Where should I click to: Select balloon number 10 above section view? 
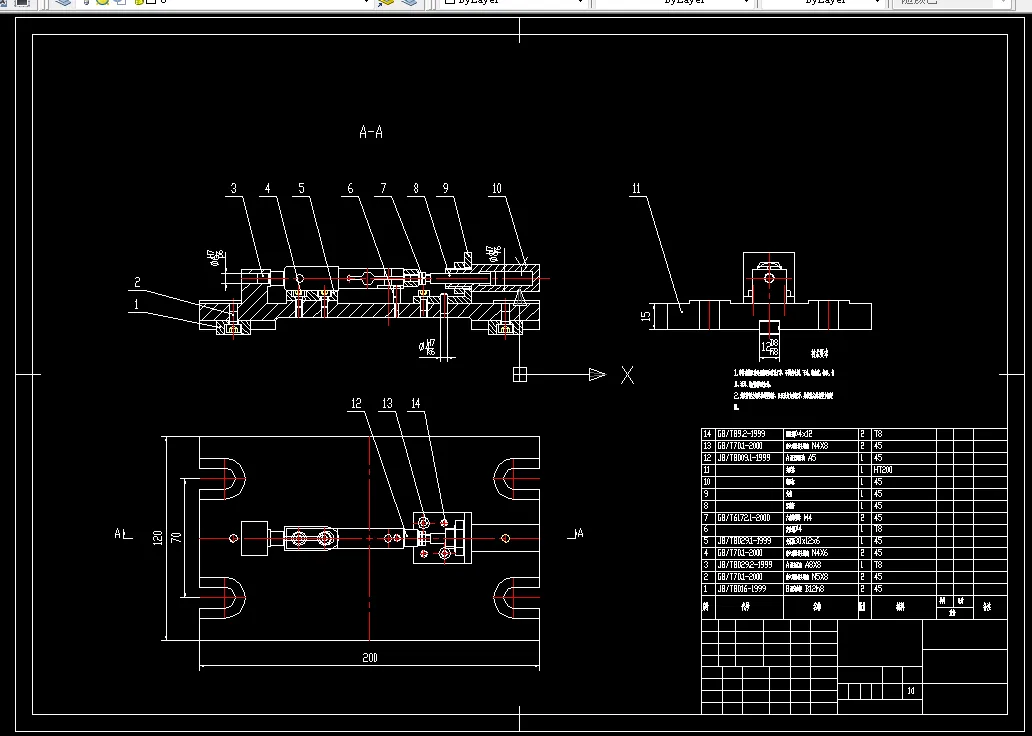[496, 188]
